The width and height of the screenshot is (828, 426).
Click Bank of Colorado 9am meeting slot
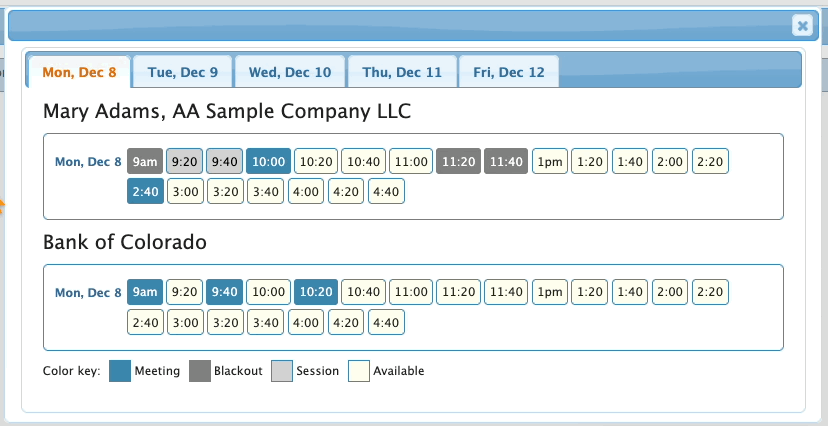coord(145,292)
